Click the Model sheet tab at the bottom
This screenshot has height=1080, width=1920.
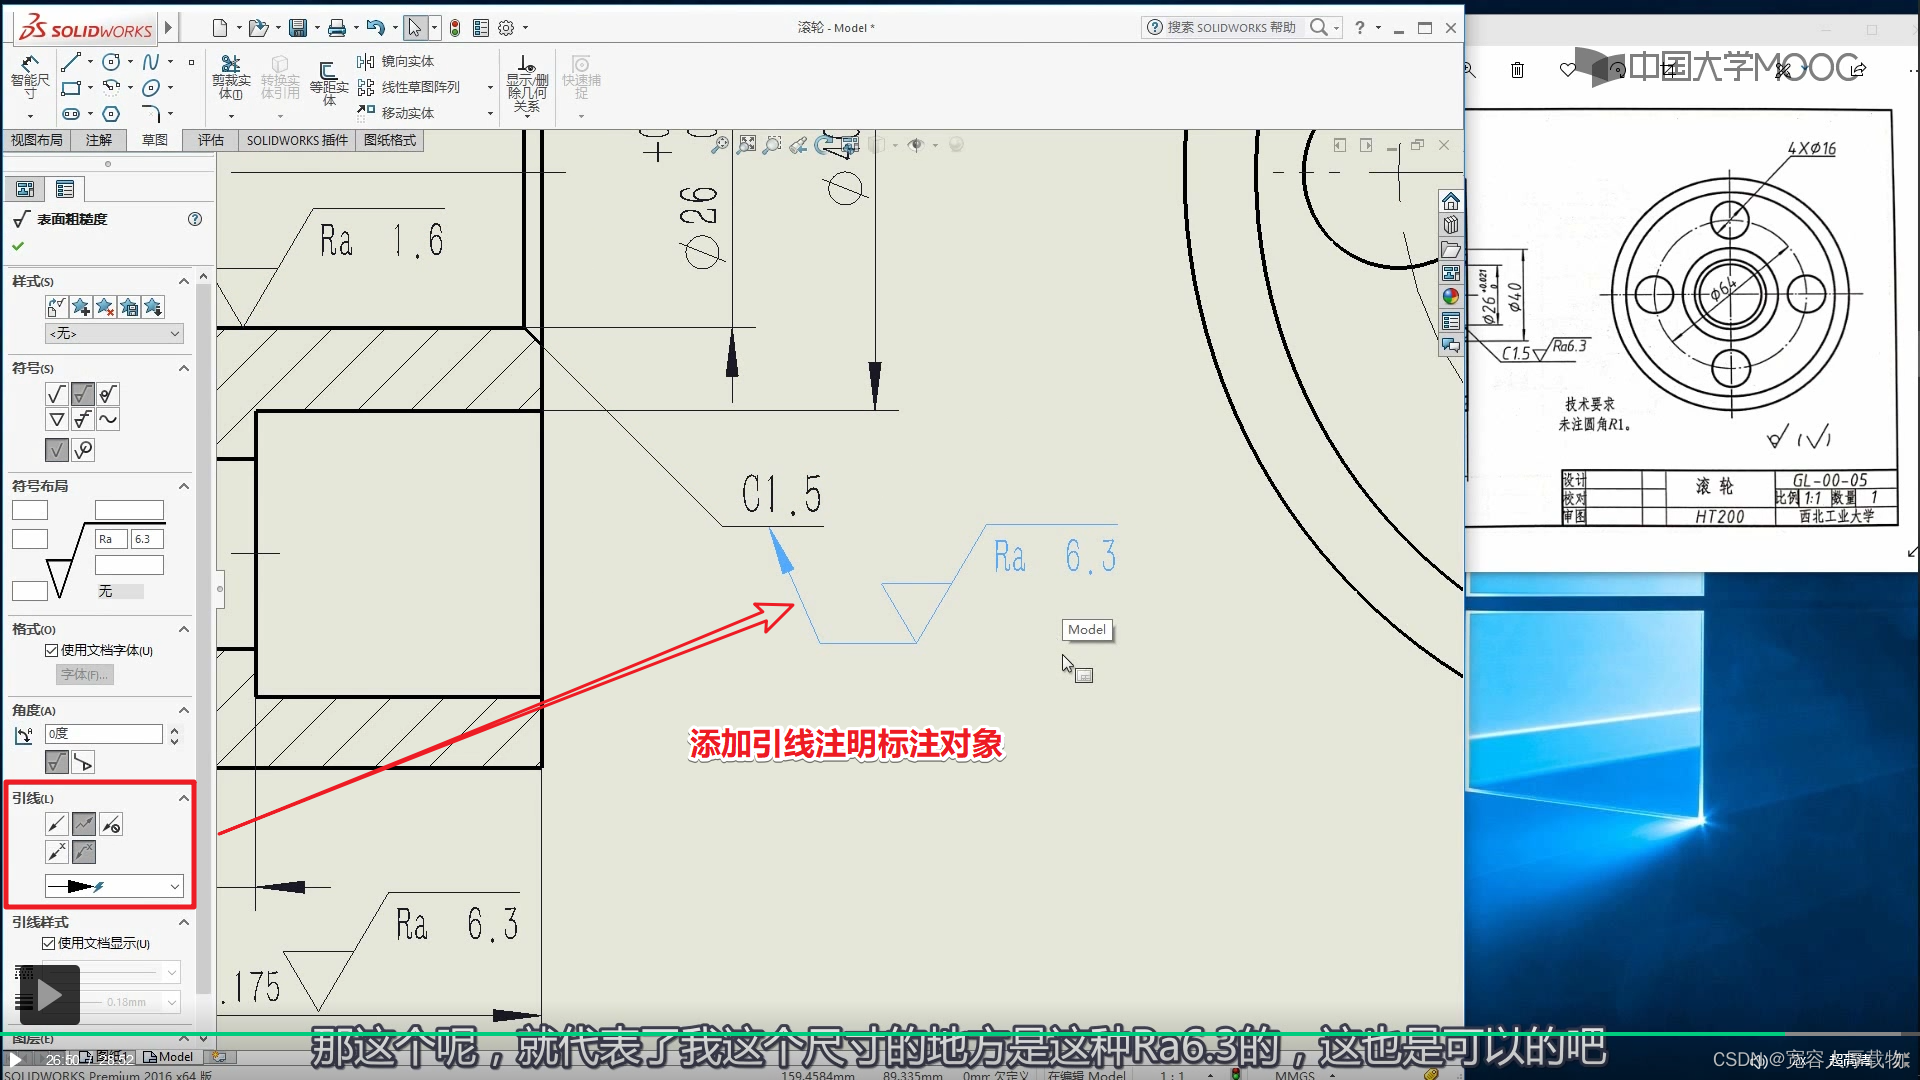coord(169,1057)
